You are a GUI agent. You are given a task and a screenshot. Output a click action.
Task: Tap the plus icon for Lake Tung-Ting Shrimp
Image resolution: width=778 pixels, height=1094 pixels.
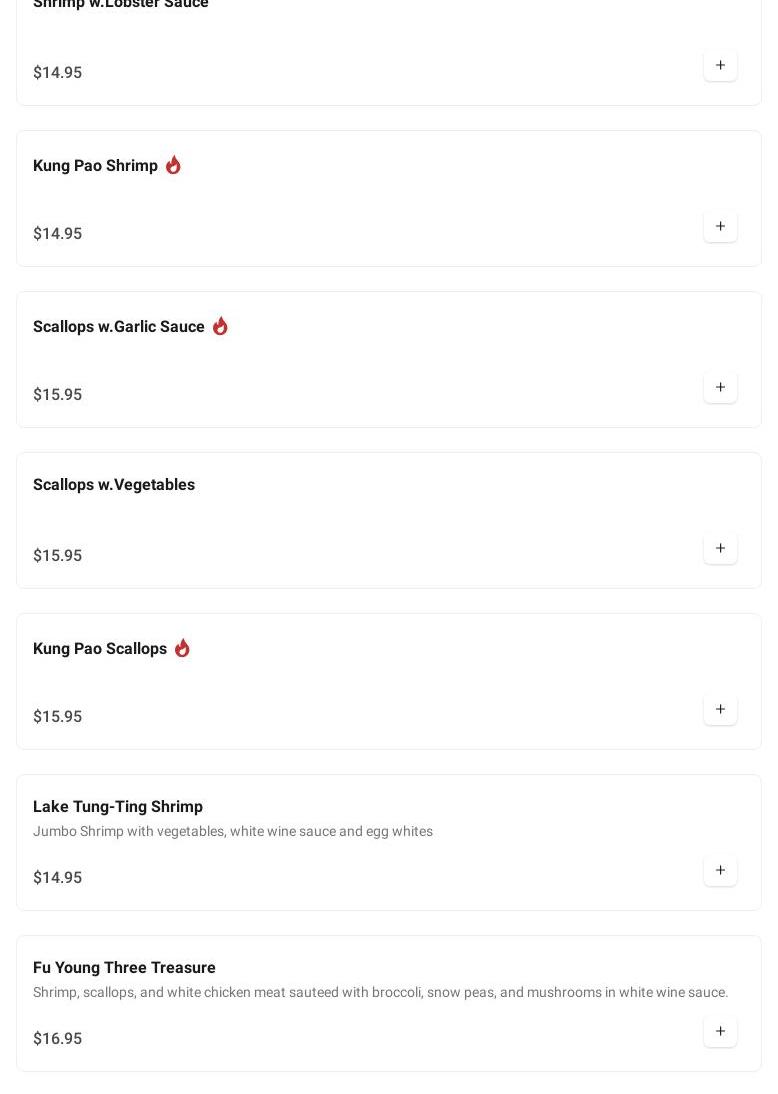click(x=720, y=871)
